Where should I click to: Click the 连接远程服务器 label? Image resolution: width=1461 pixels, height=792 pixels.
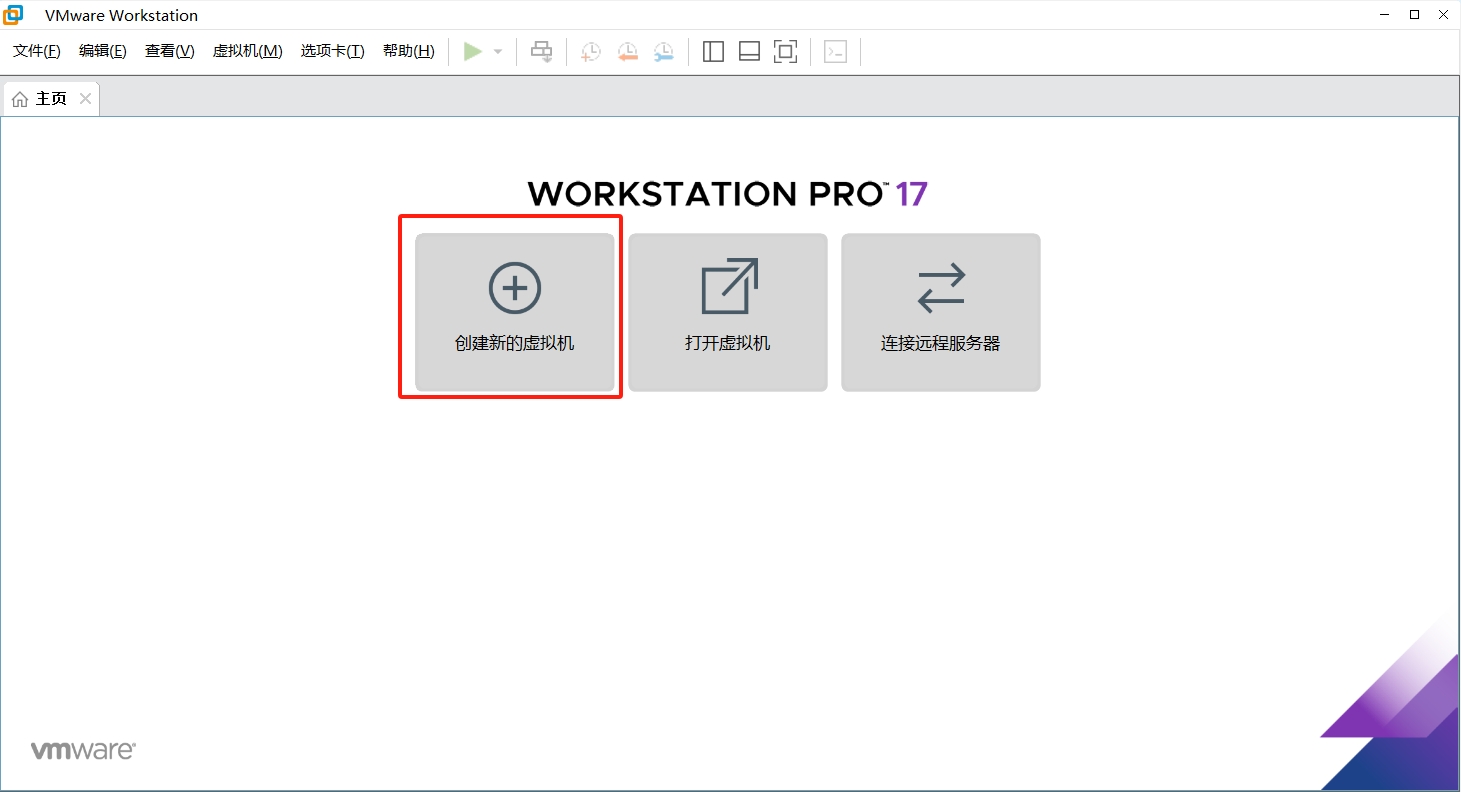click(x=941, y=344)
